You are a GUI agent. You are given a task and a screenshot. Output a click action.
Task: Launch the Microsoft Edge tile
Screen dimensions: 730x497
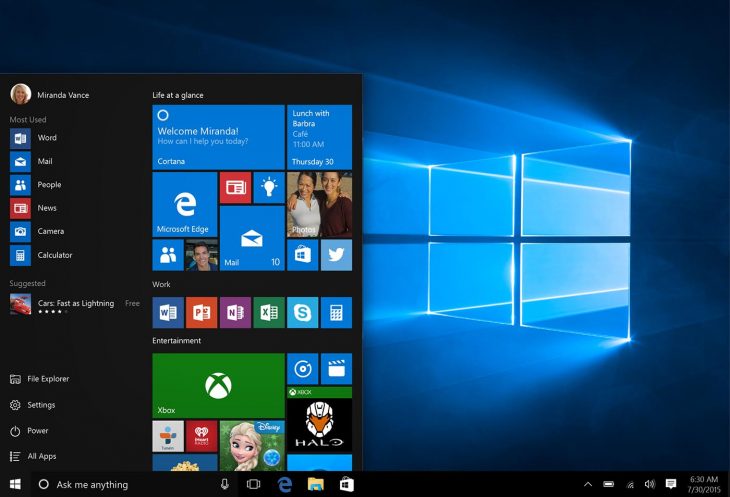(x=185, y=204)
